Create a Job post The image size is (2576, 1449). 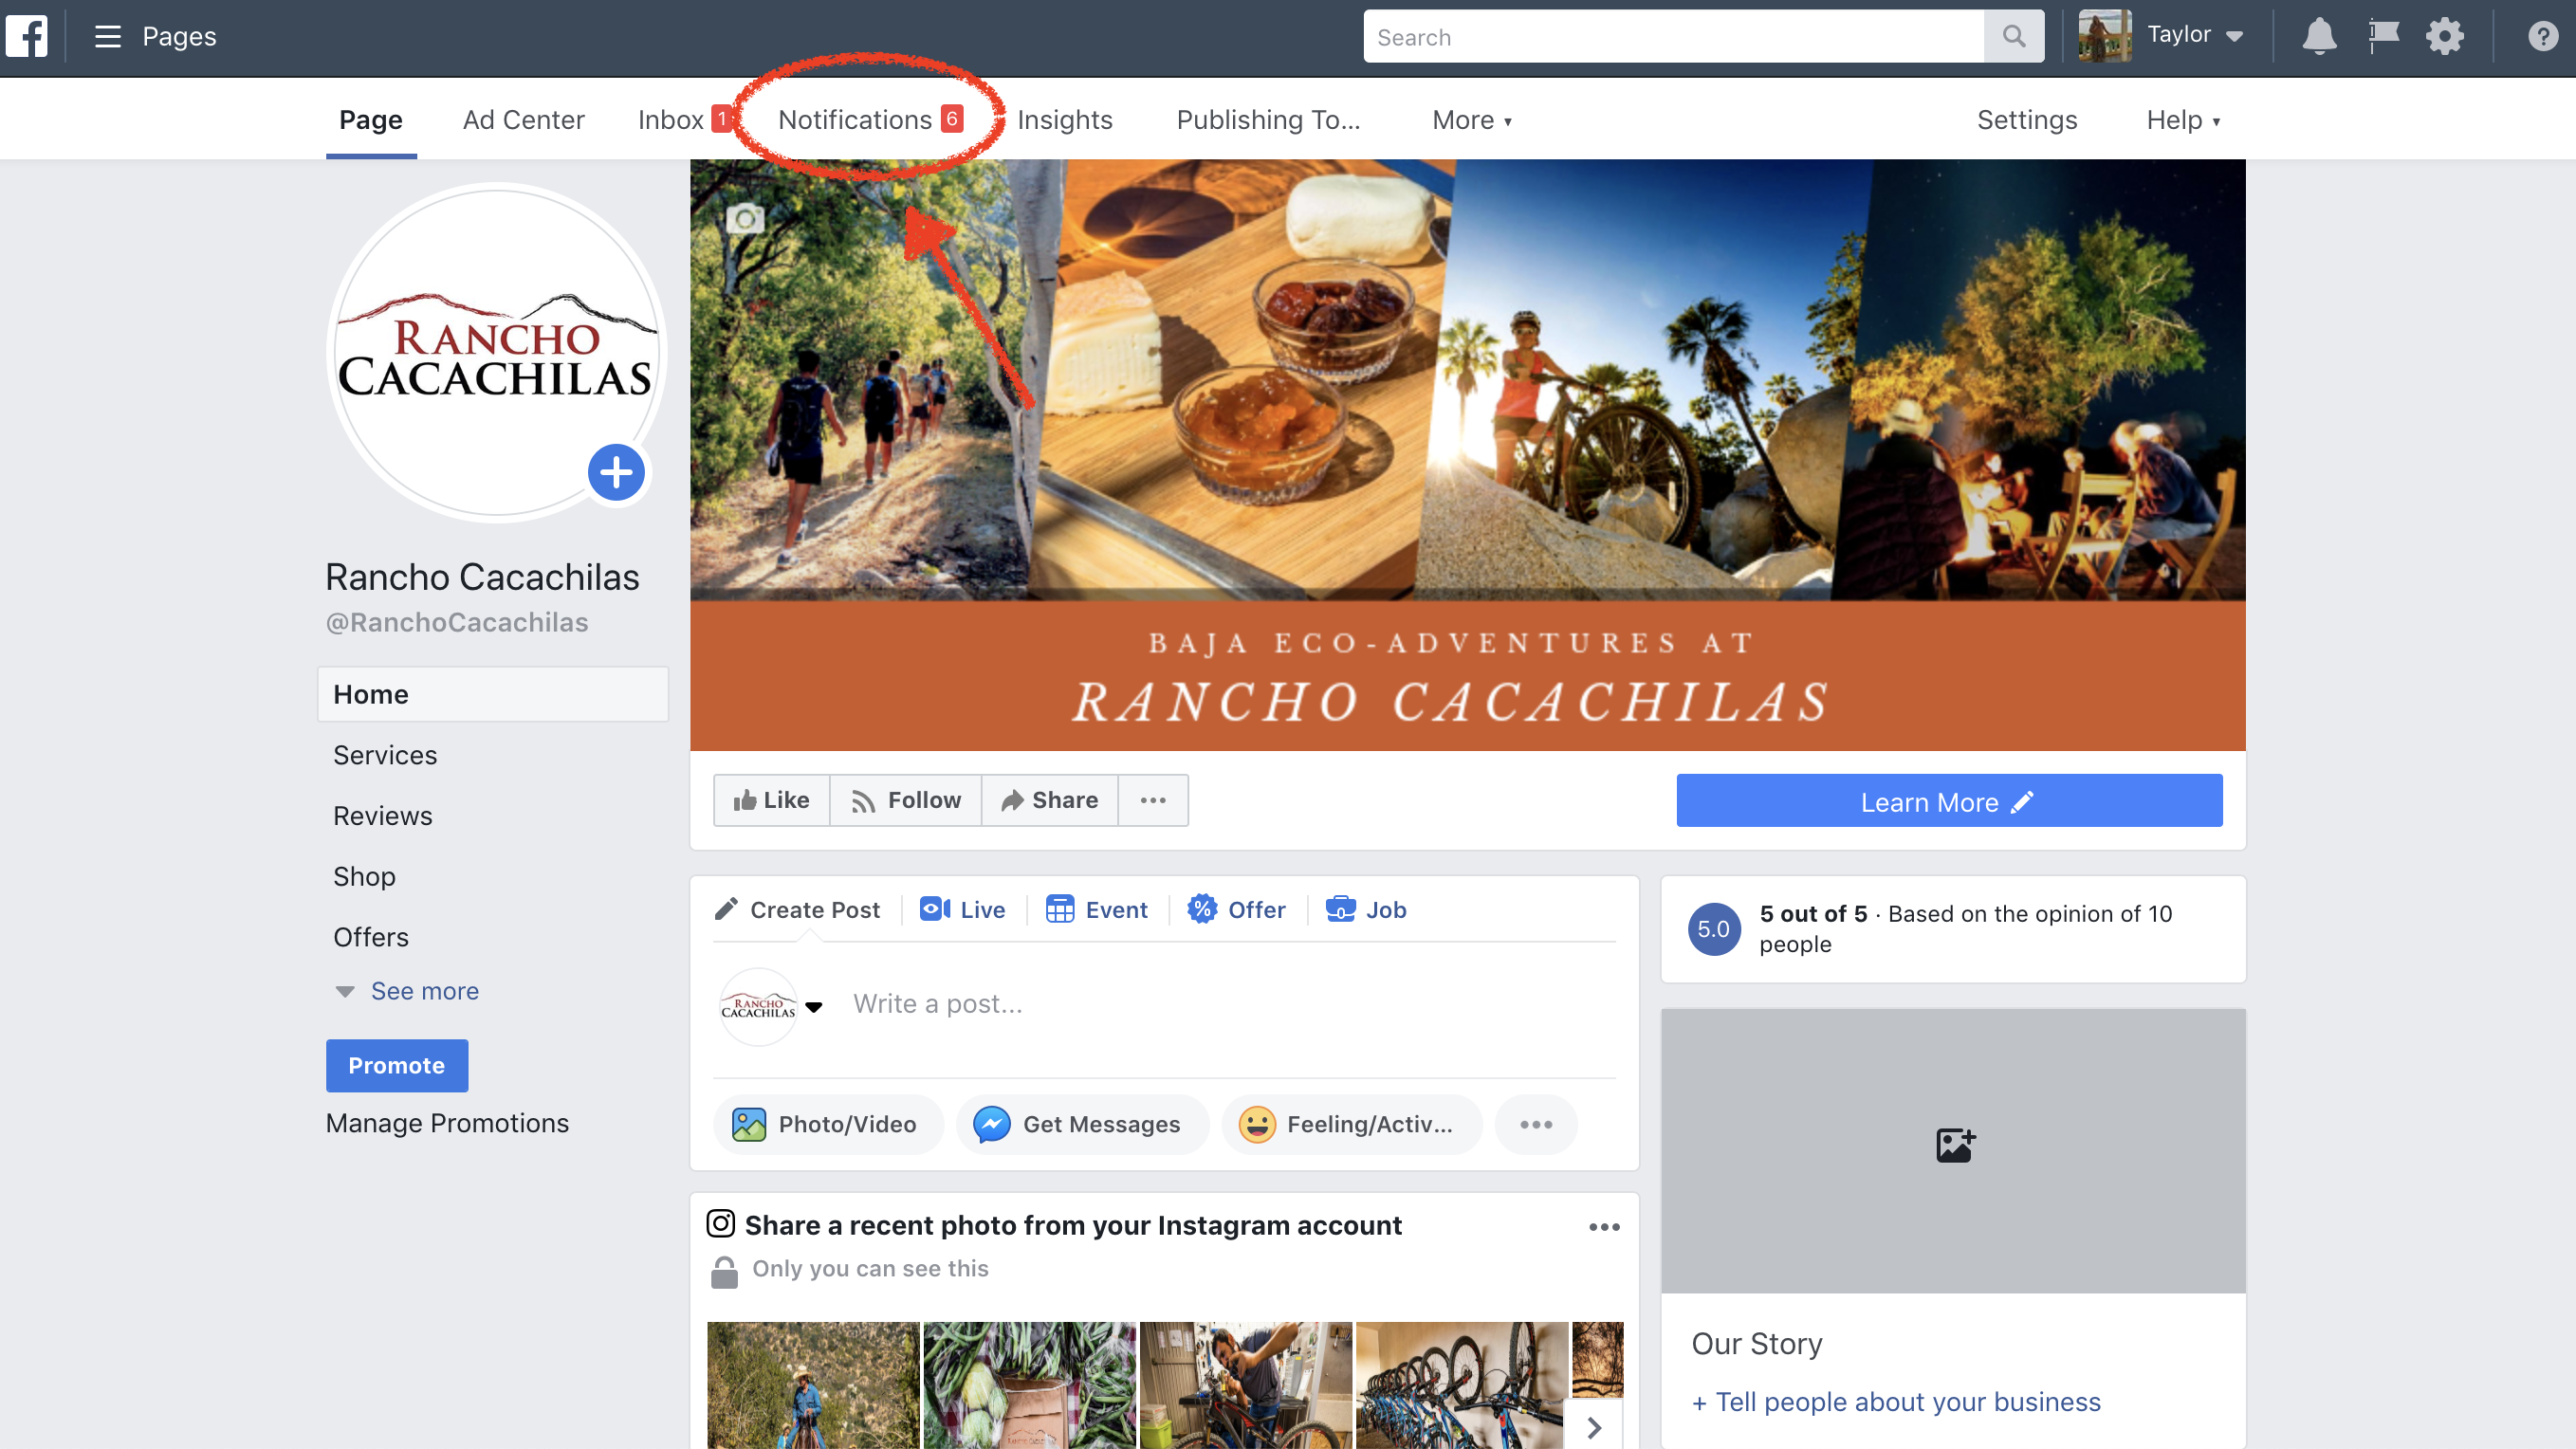[1366, 910]
